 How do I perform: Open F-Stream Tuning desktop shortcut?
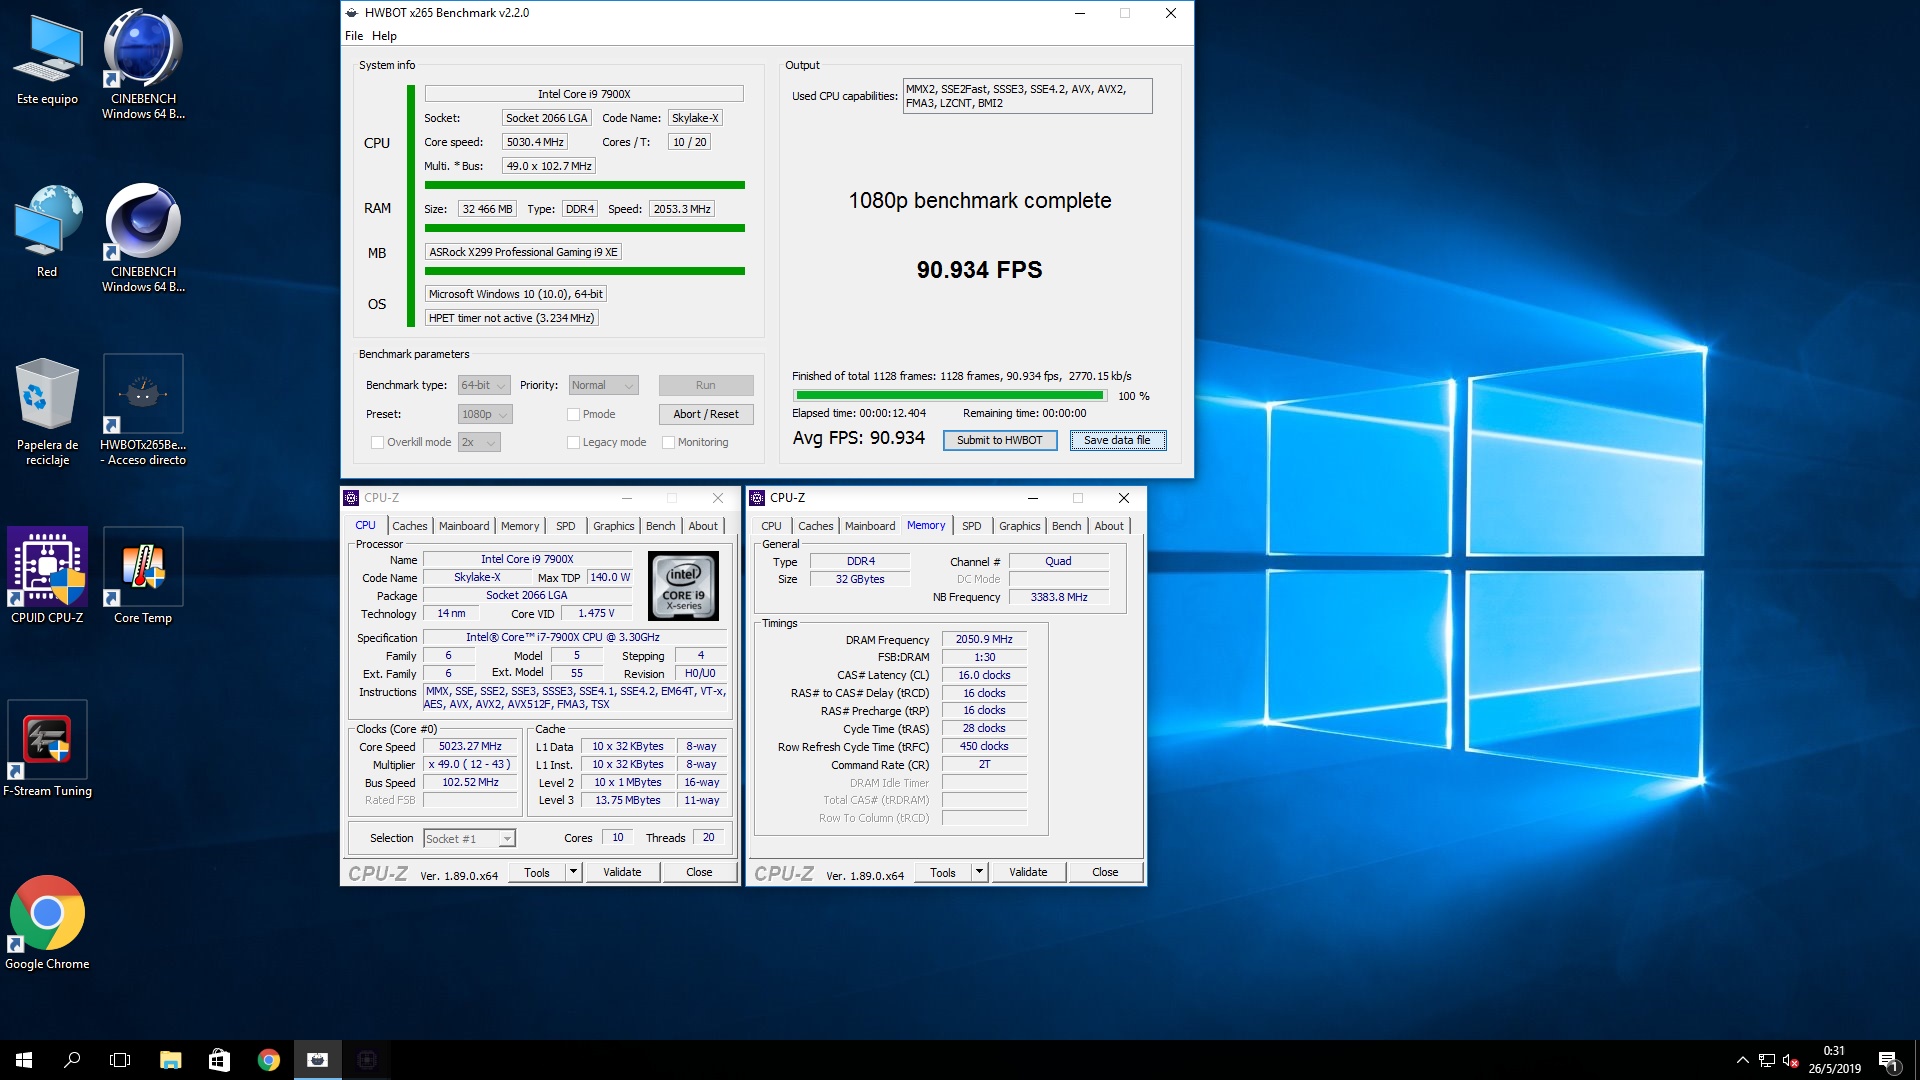47,749
